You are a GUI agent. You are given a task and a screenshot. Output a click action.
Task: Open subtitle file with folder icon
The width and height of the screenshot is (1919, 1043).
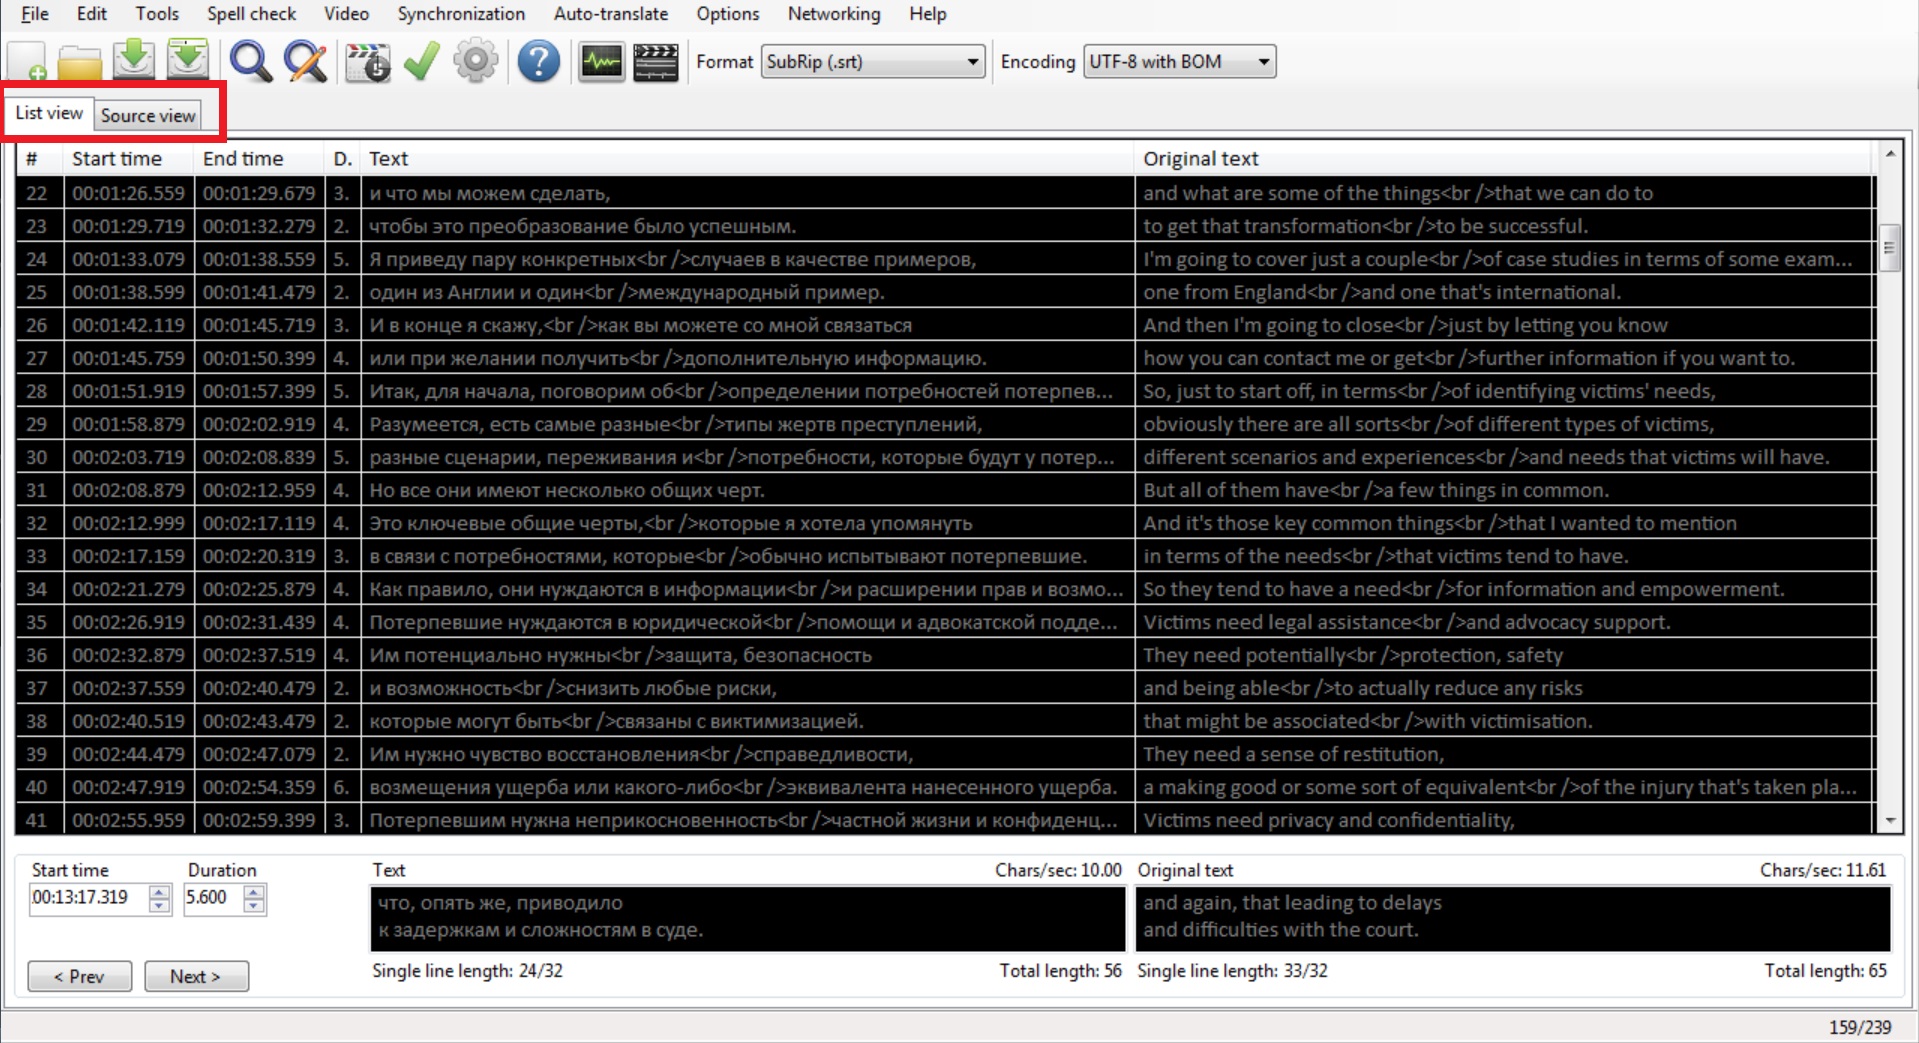point(80,62)
